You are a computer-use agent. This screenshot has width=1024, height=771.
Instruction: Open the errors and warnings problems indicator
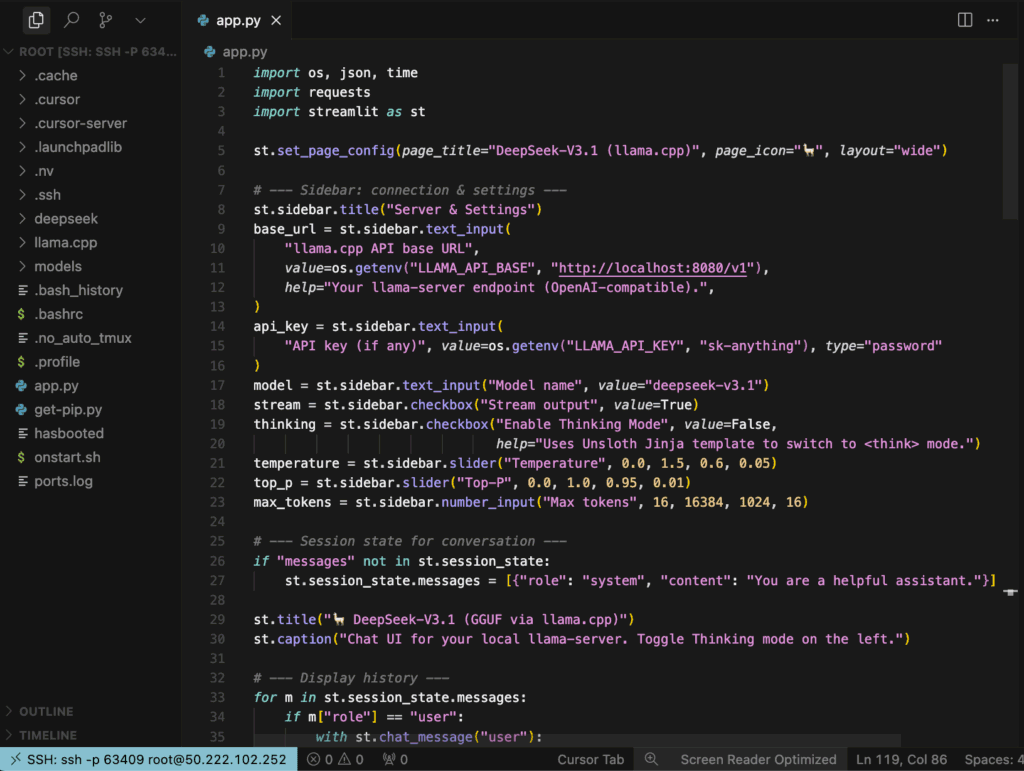coord(335,759)
